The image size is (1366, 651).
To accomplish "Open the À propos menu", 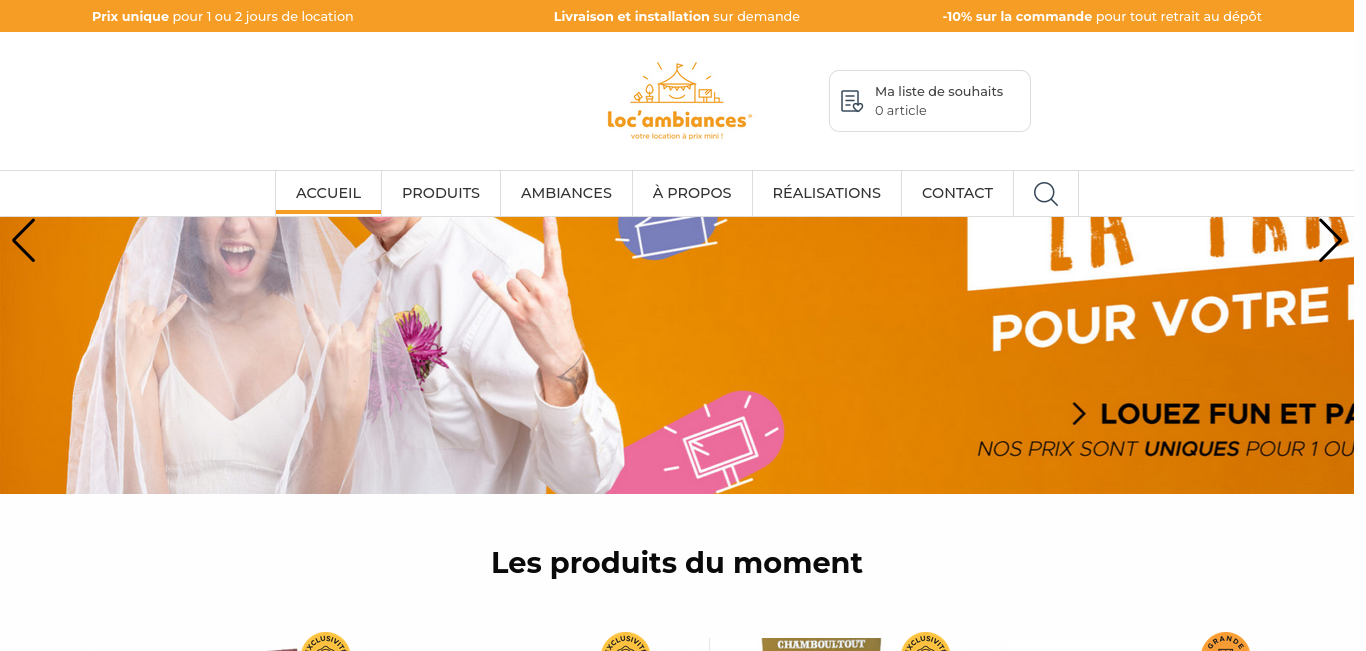I will (692, 193).
